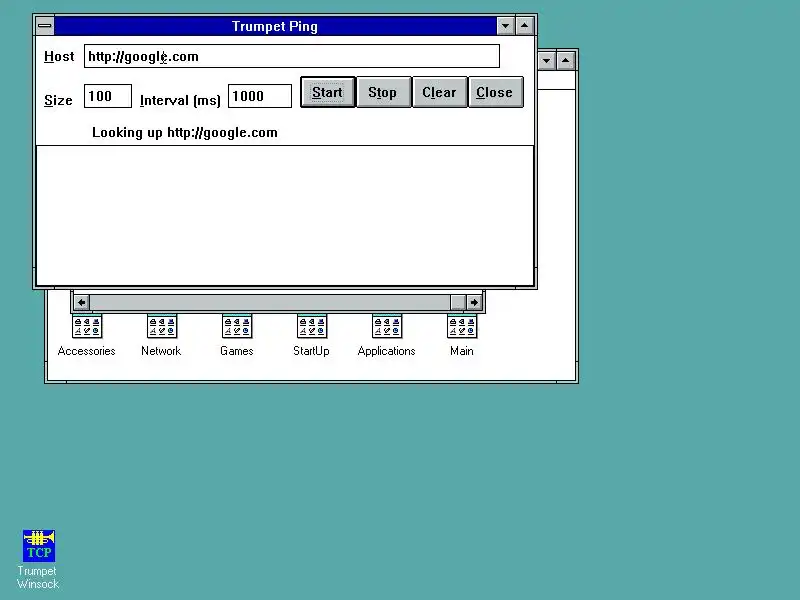Click the Size label
The width and height of the screenshot is (800, 600).
point(58,100)
